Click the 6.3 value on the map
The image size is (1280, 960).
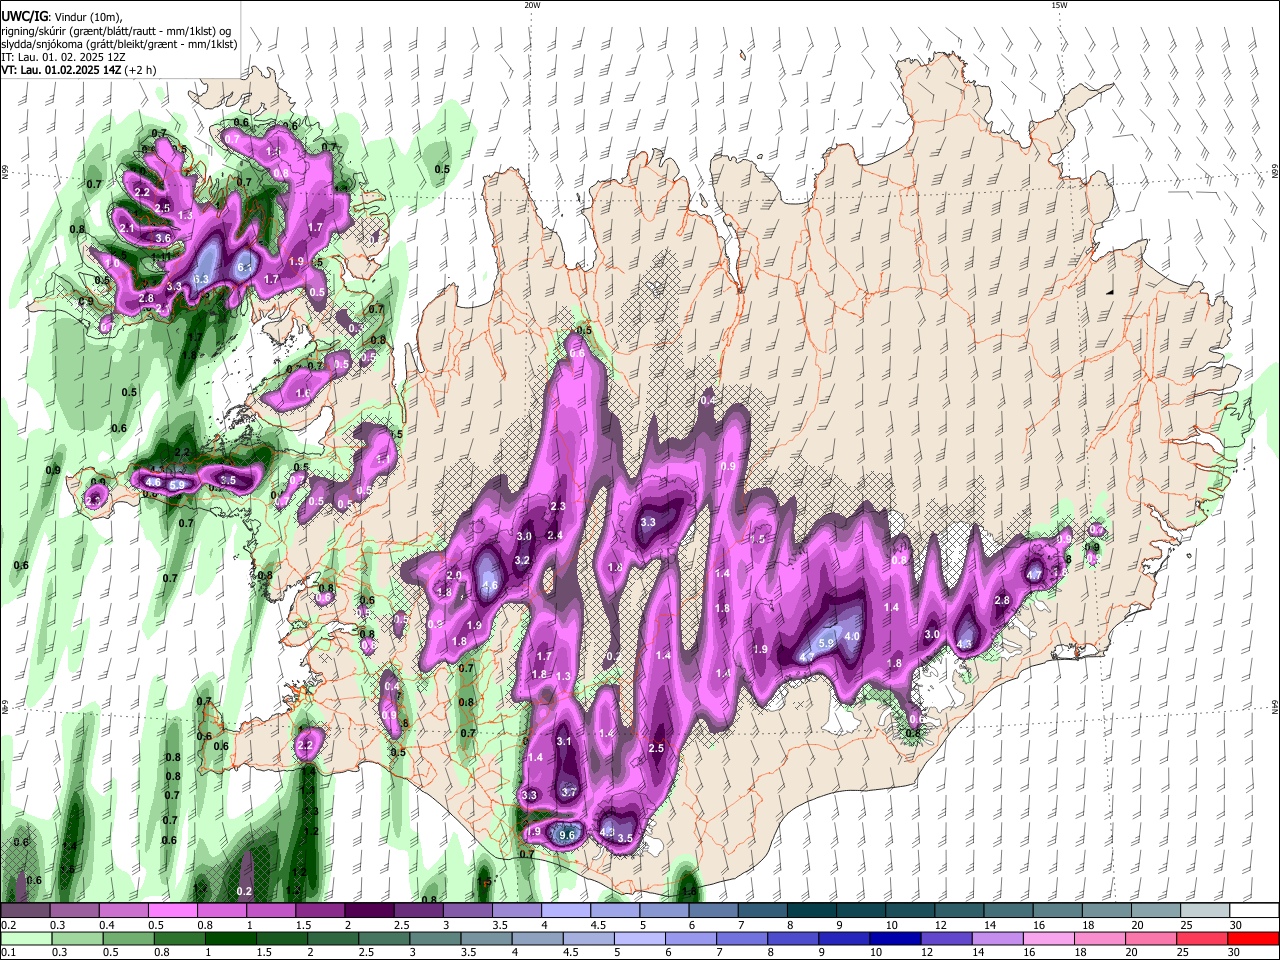click(x=200, y=279)
